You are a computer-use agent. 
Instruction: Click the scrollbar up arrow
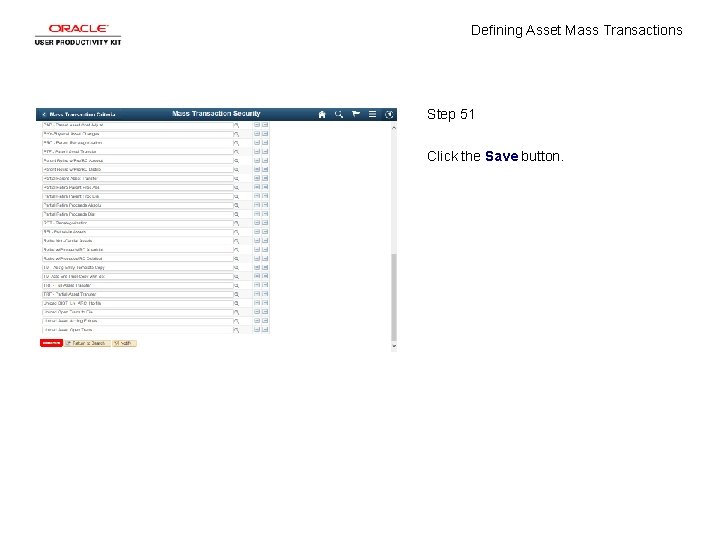click(394, 128)
